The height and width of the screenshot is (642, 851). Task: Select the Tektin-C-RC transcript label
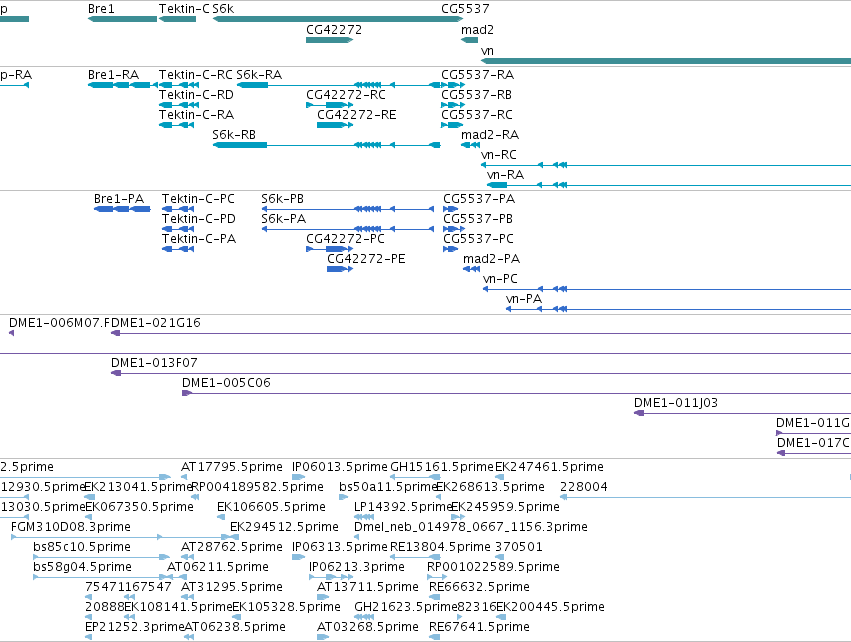[195, 74]
